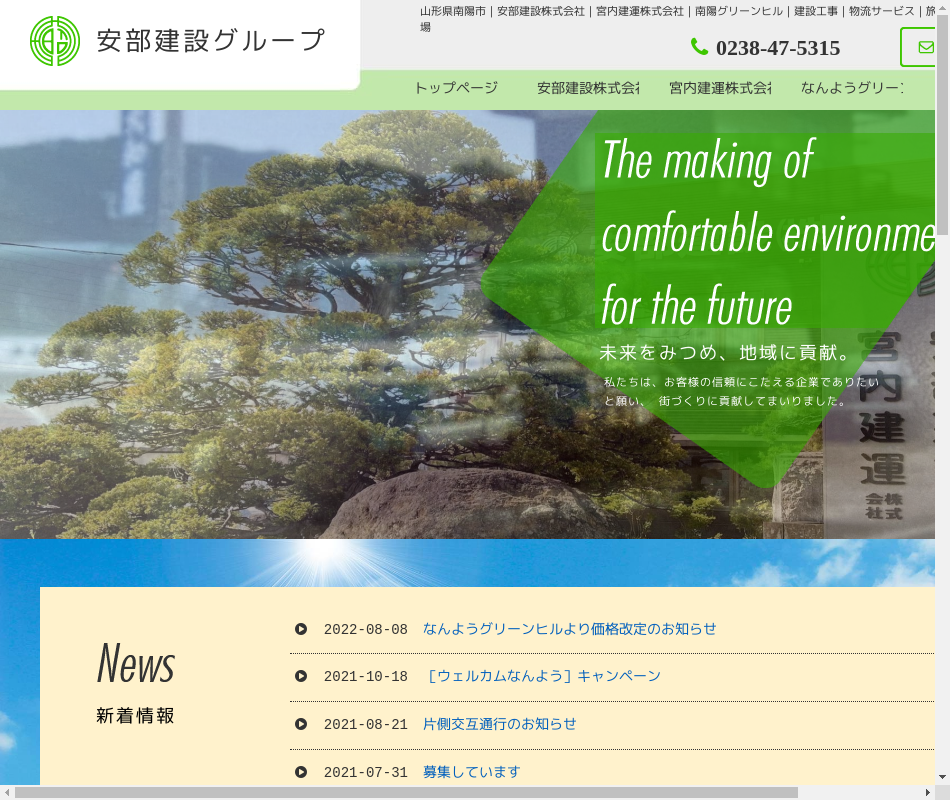
Task: Select the 宮内建運株式会社 navigation item
Action: click(x=720, y=88)
